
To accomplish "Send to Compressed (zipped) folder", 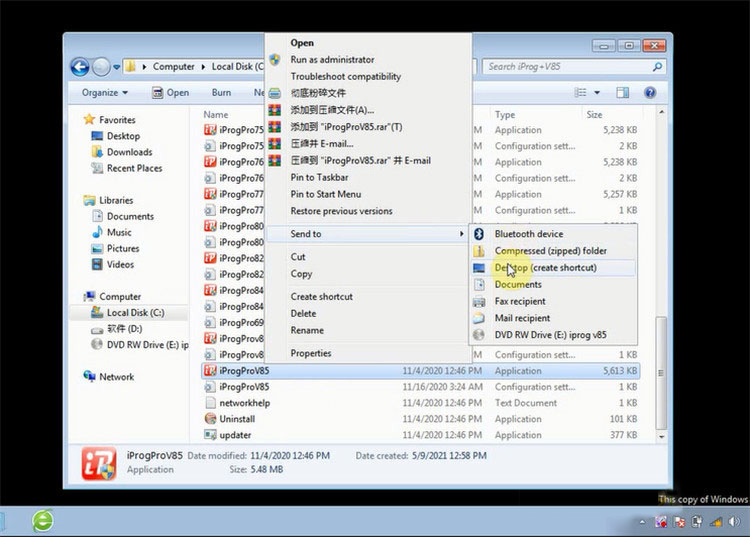I will [x=553, y=251].
